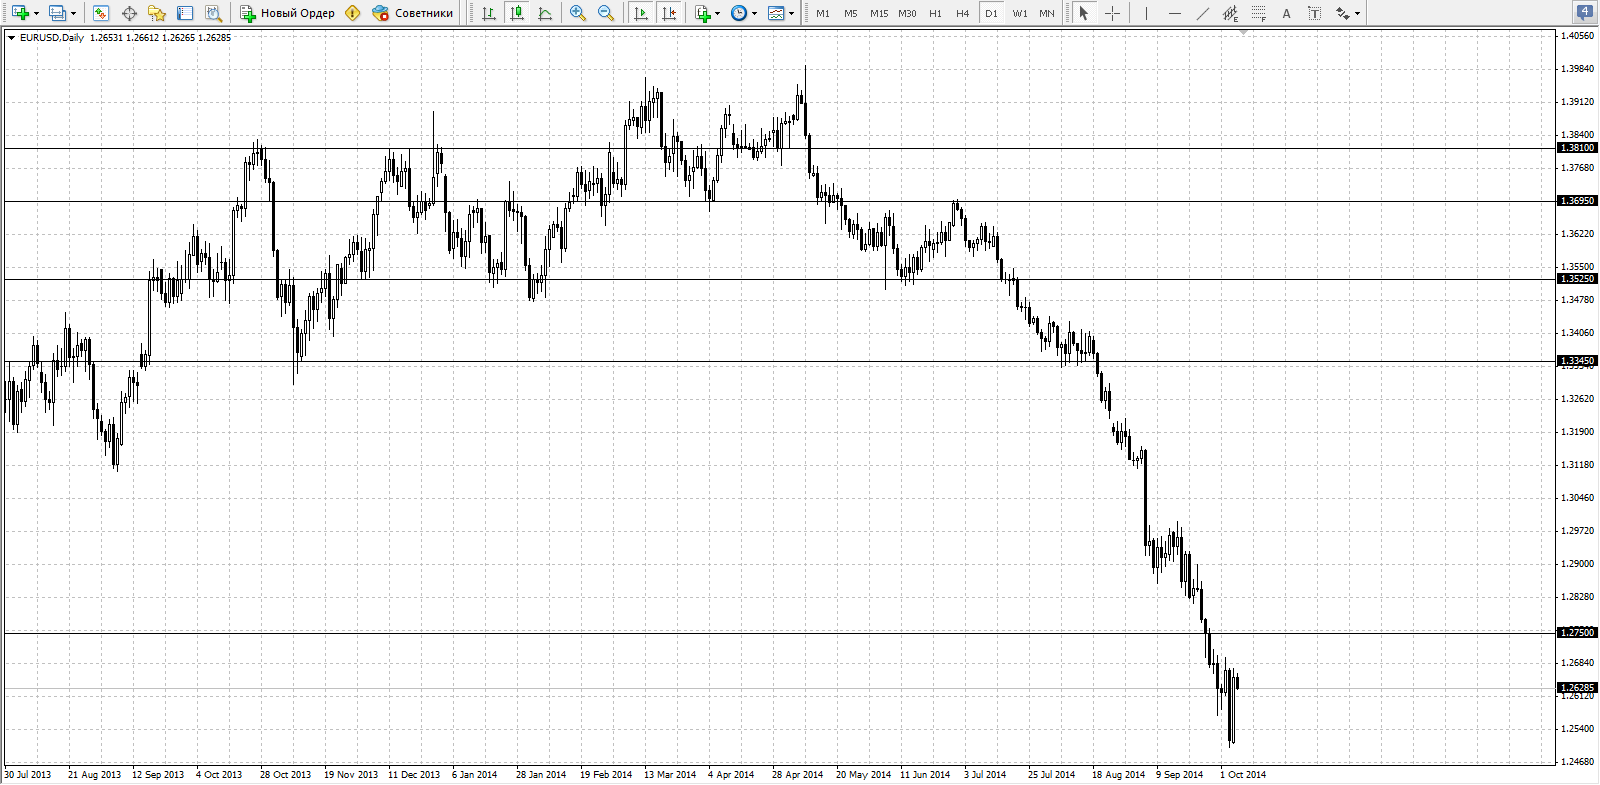Click the 1.40560 price scale label
1600x785 pixels.
tap(1578, 36)
